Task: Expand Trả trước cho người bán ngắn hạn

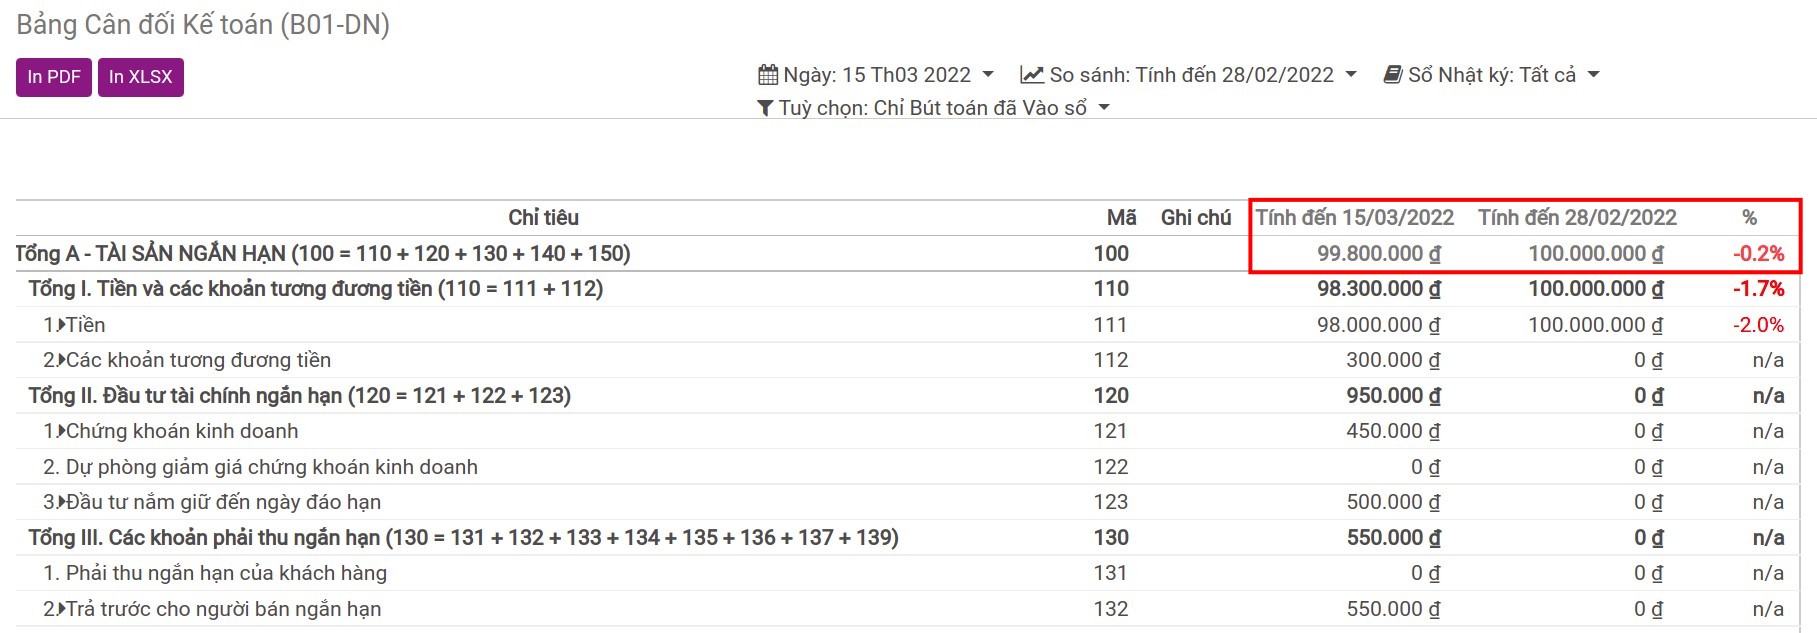Action: coord(61,609)
